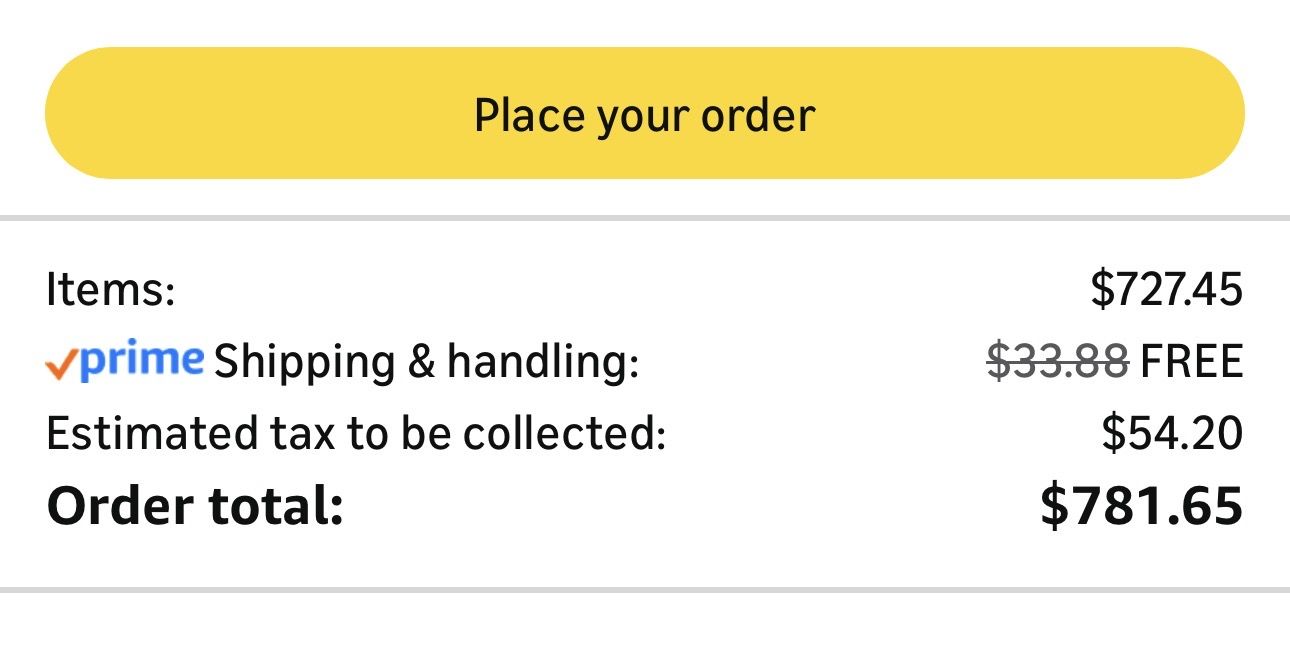Image resolution: width=1290 pixels, height=649 pixels.
Task: Click the Shipping & handling label
Action: point(426,362)
